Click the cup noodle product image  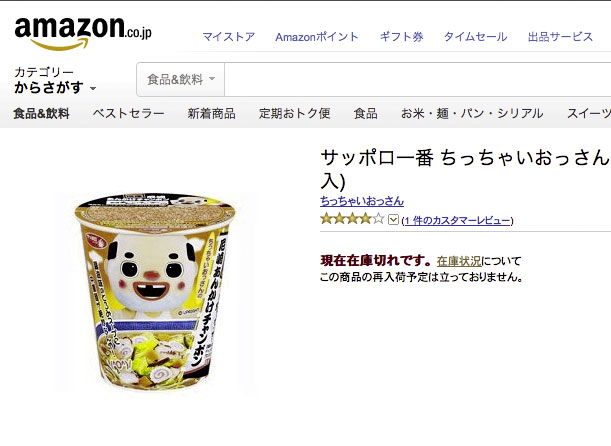click(155, 291)
